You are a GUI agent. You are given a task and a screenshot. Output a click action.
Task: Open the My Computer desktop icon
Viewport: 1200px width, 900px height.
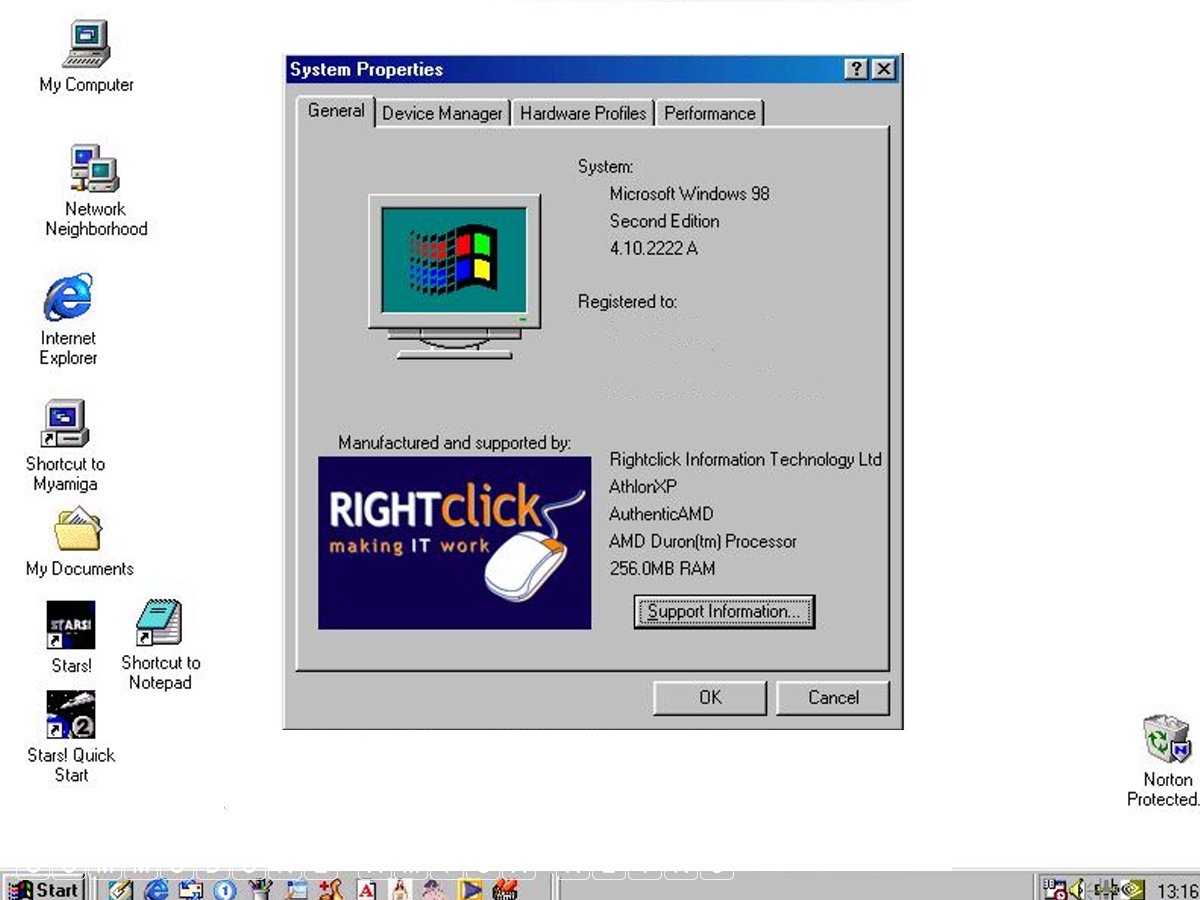coord(86,46)
